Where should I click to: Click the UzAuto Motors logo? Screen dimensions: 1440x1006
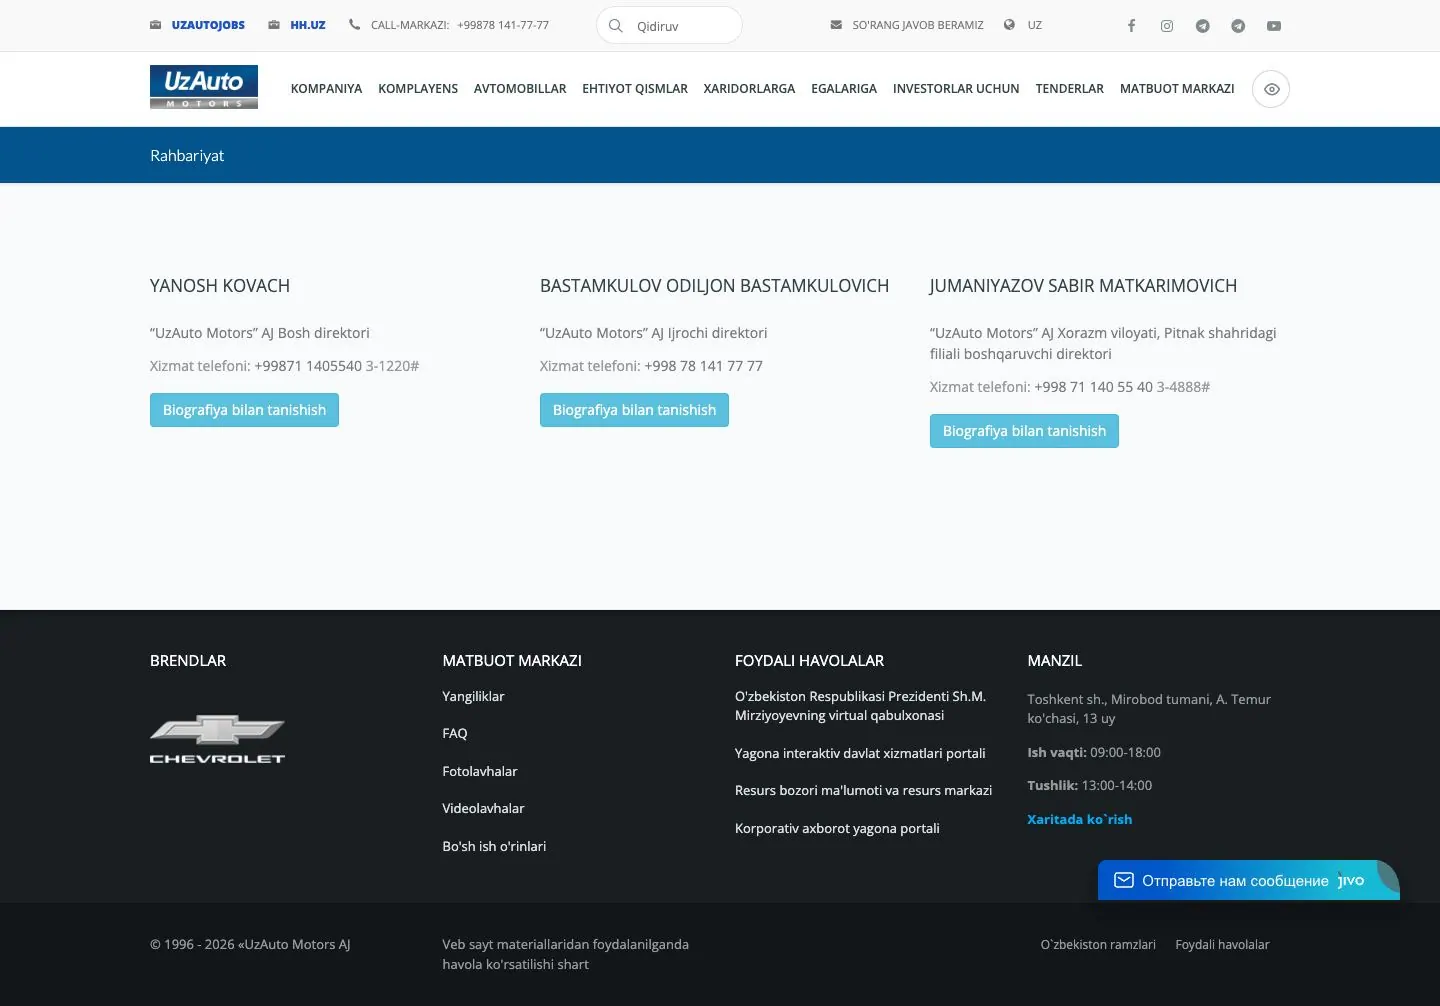204,87
